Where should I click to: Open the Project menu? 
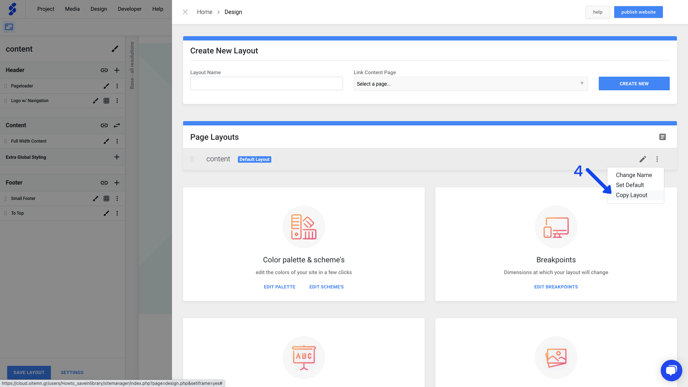46,9
